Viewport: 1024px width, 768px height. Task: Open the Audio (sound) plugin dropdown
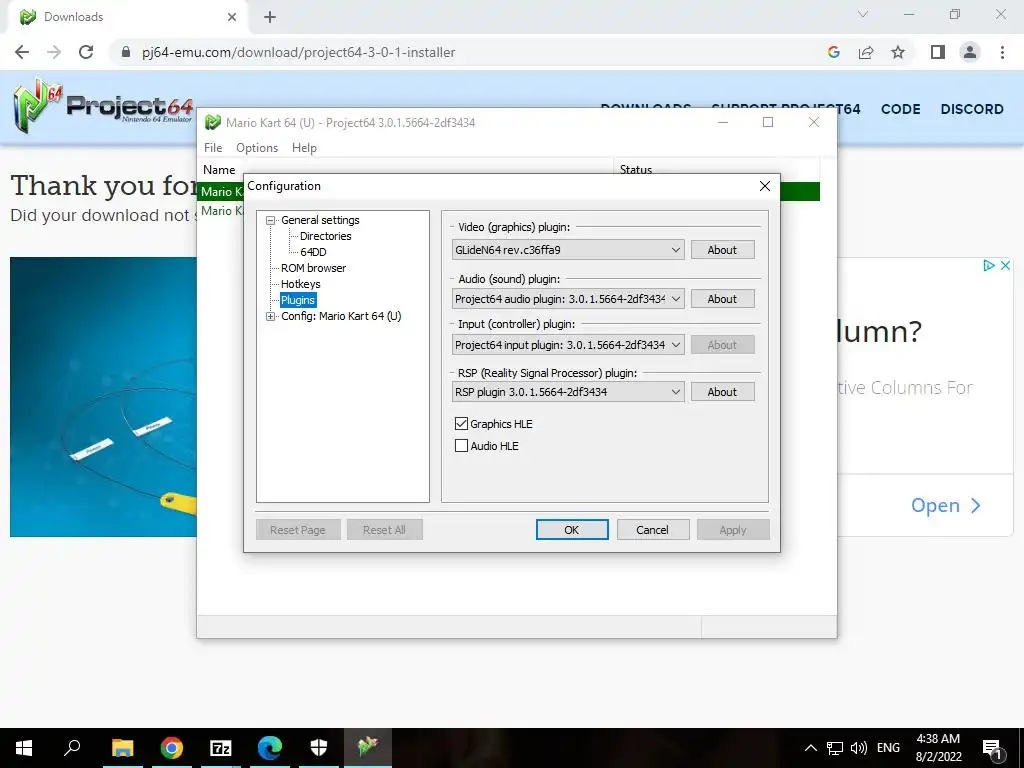point(568,298)
